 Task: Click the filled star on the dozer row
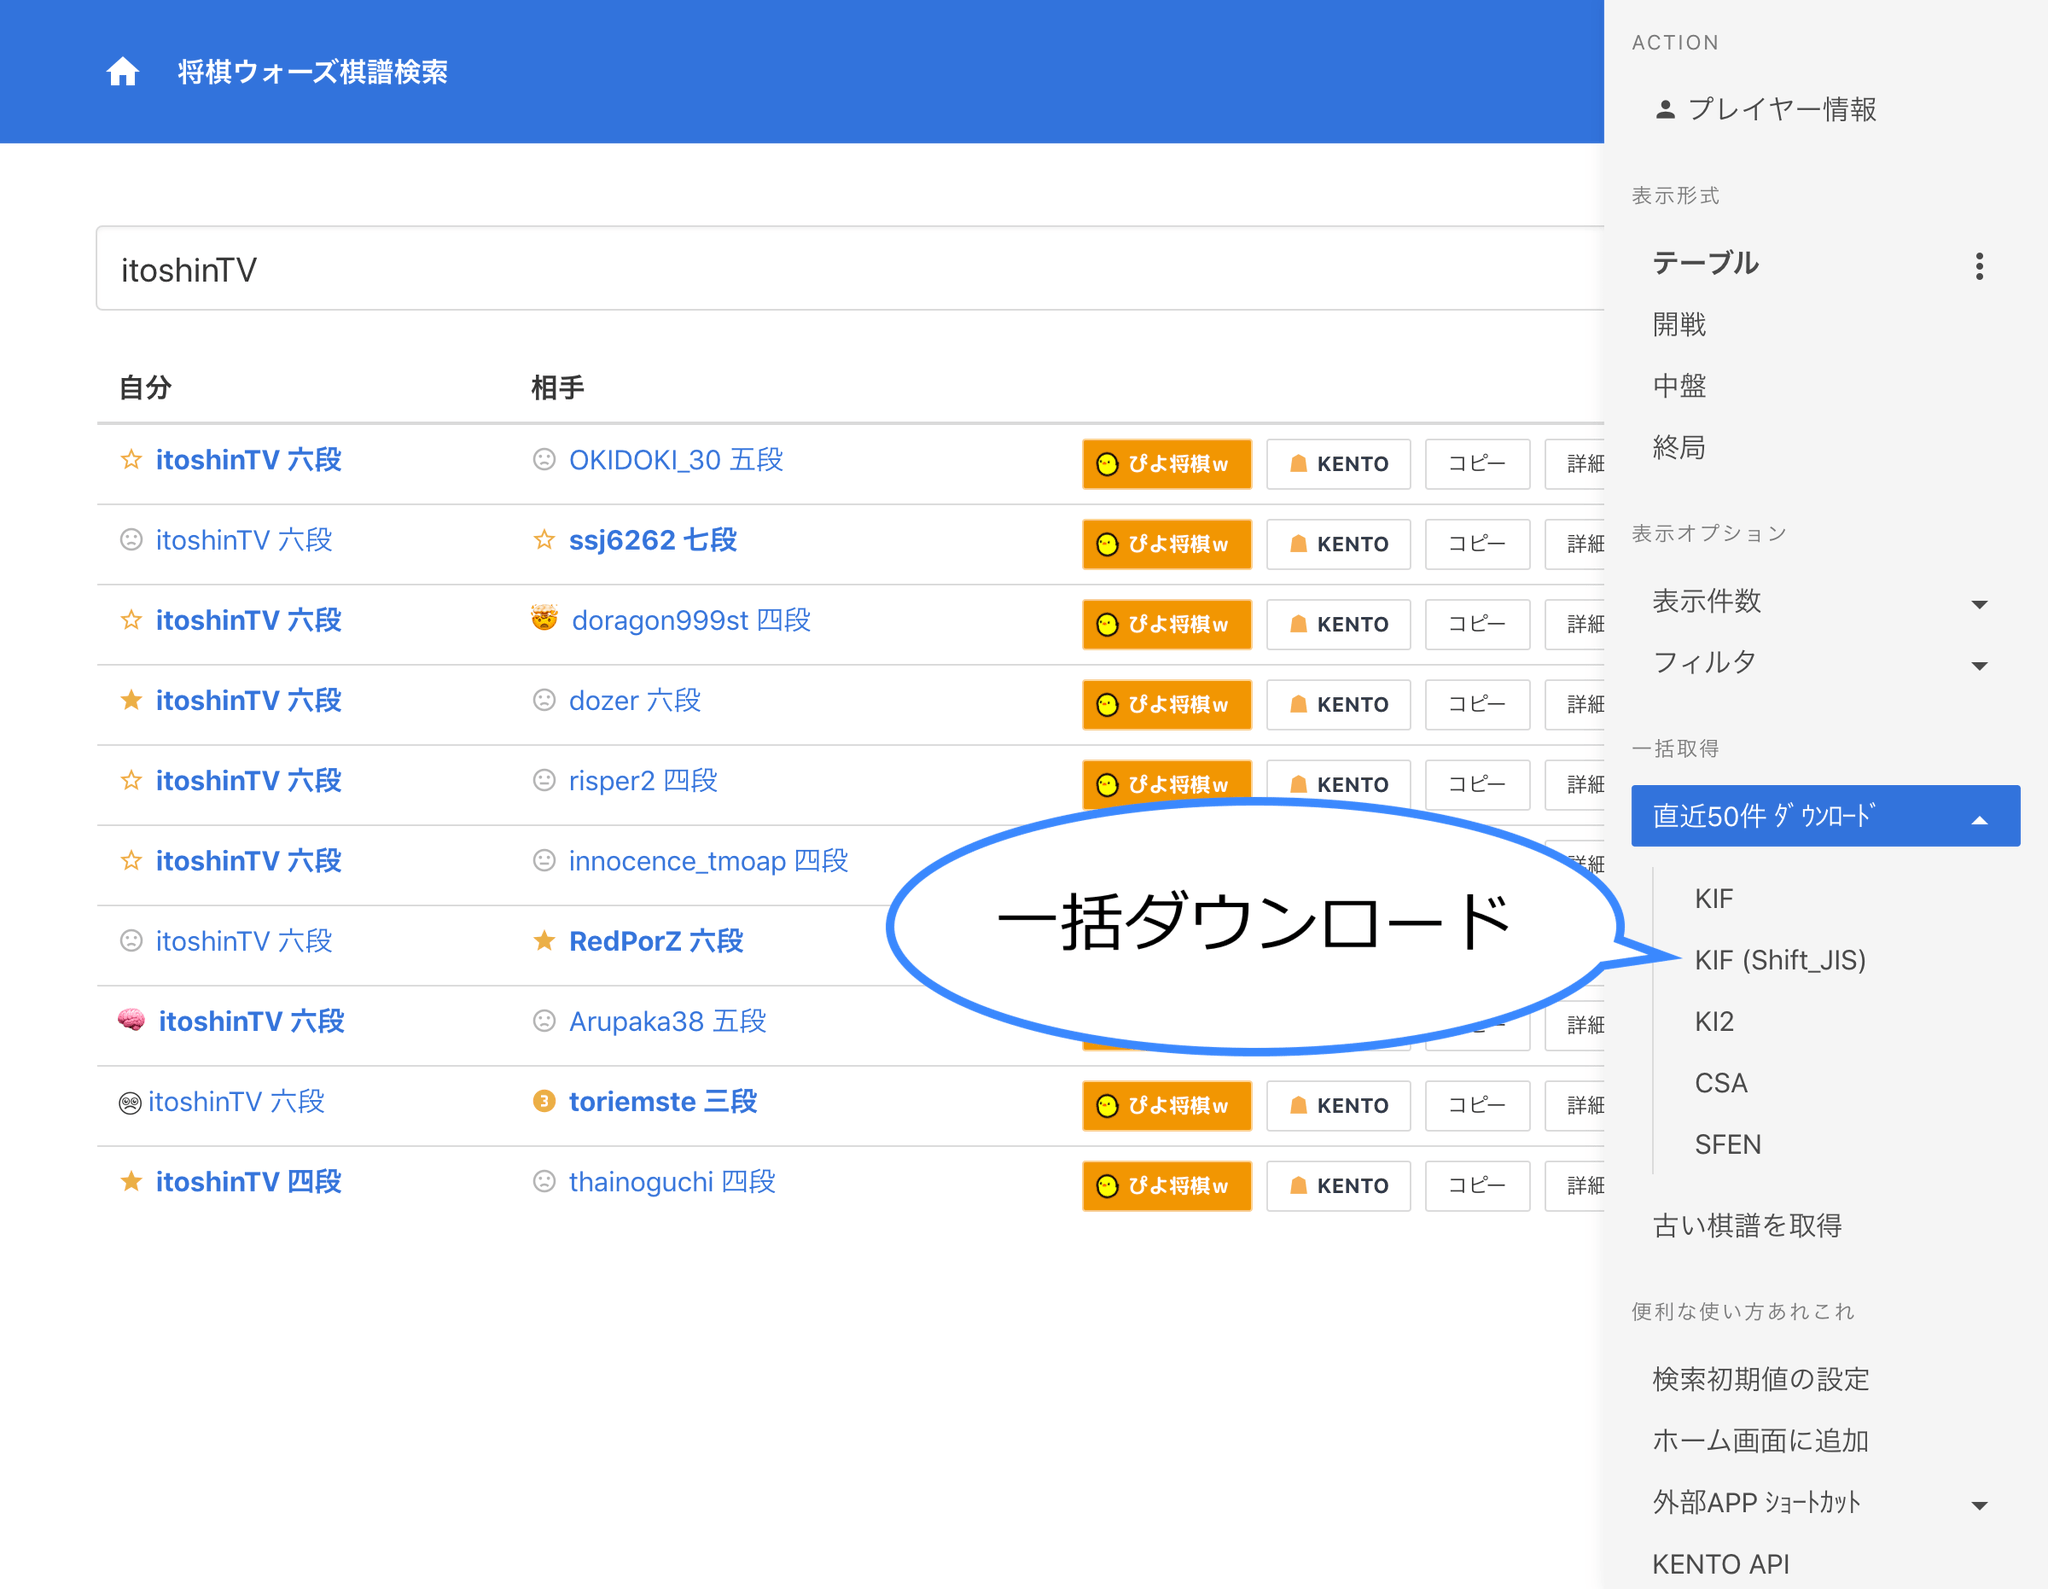(131, 700)
